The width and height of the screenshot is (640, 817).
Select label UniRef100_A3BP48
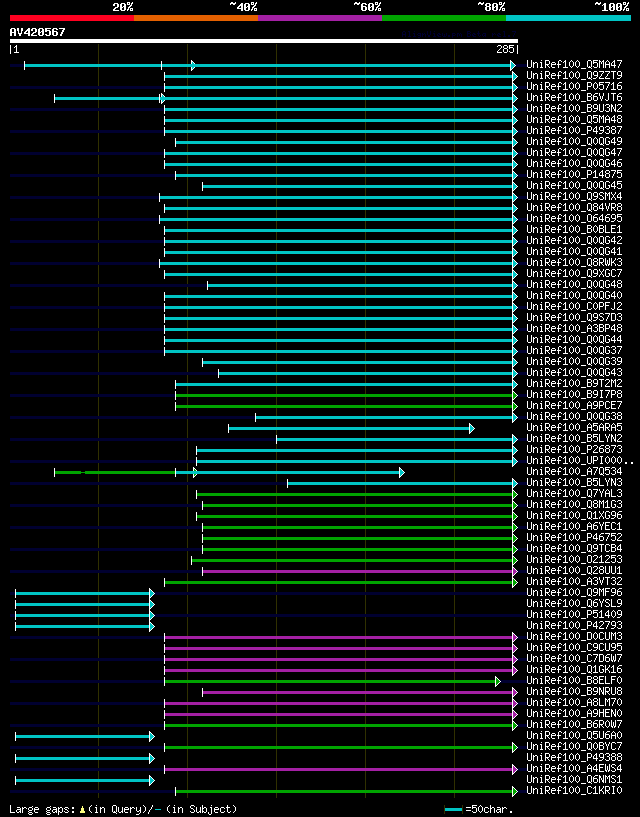point(574,328)
